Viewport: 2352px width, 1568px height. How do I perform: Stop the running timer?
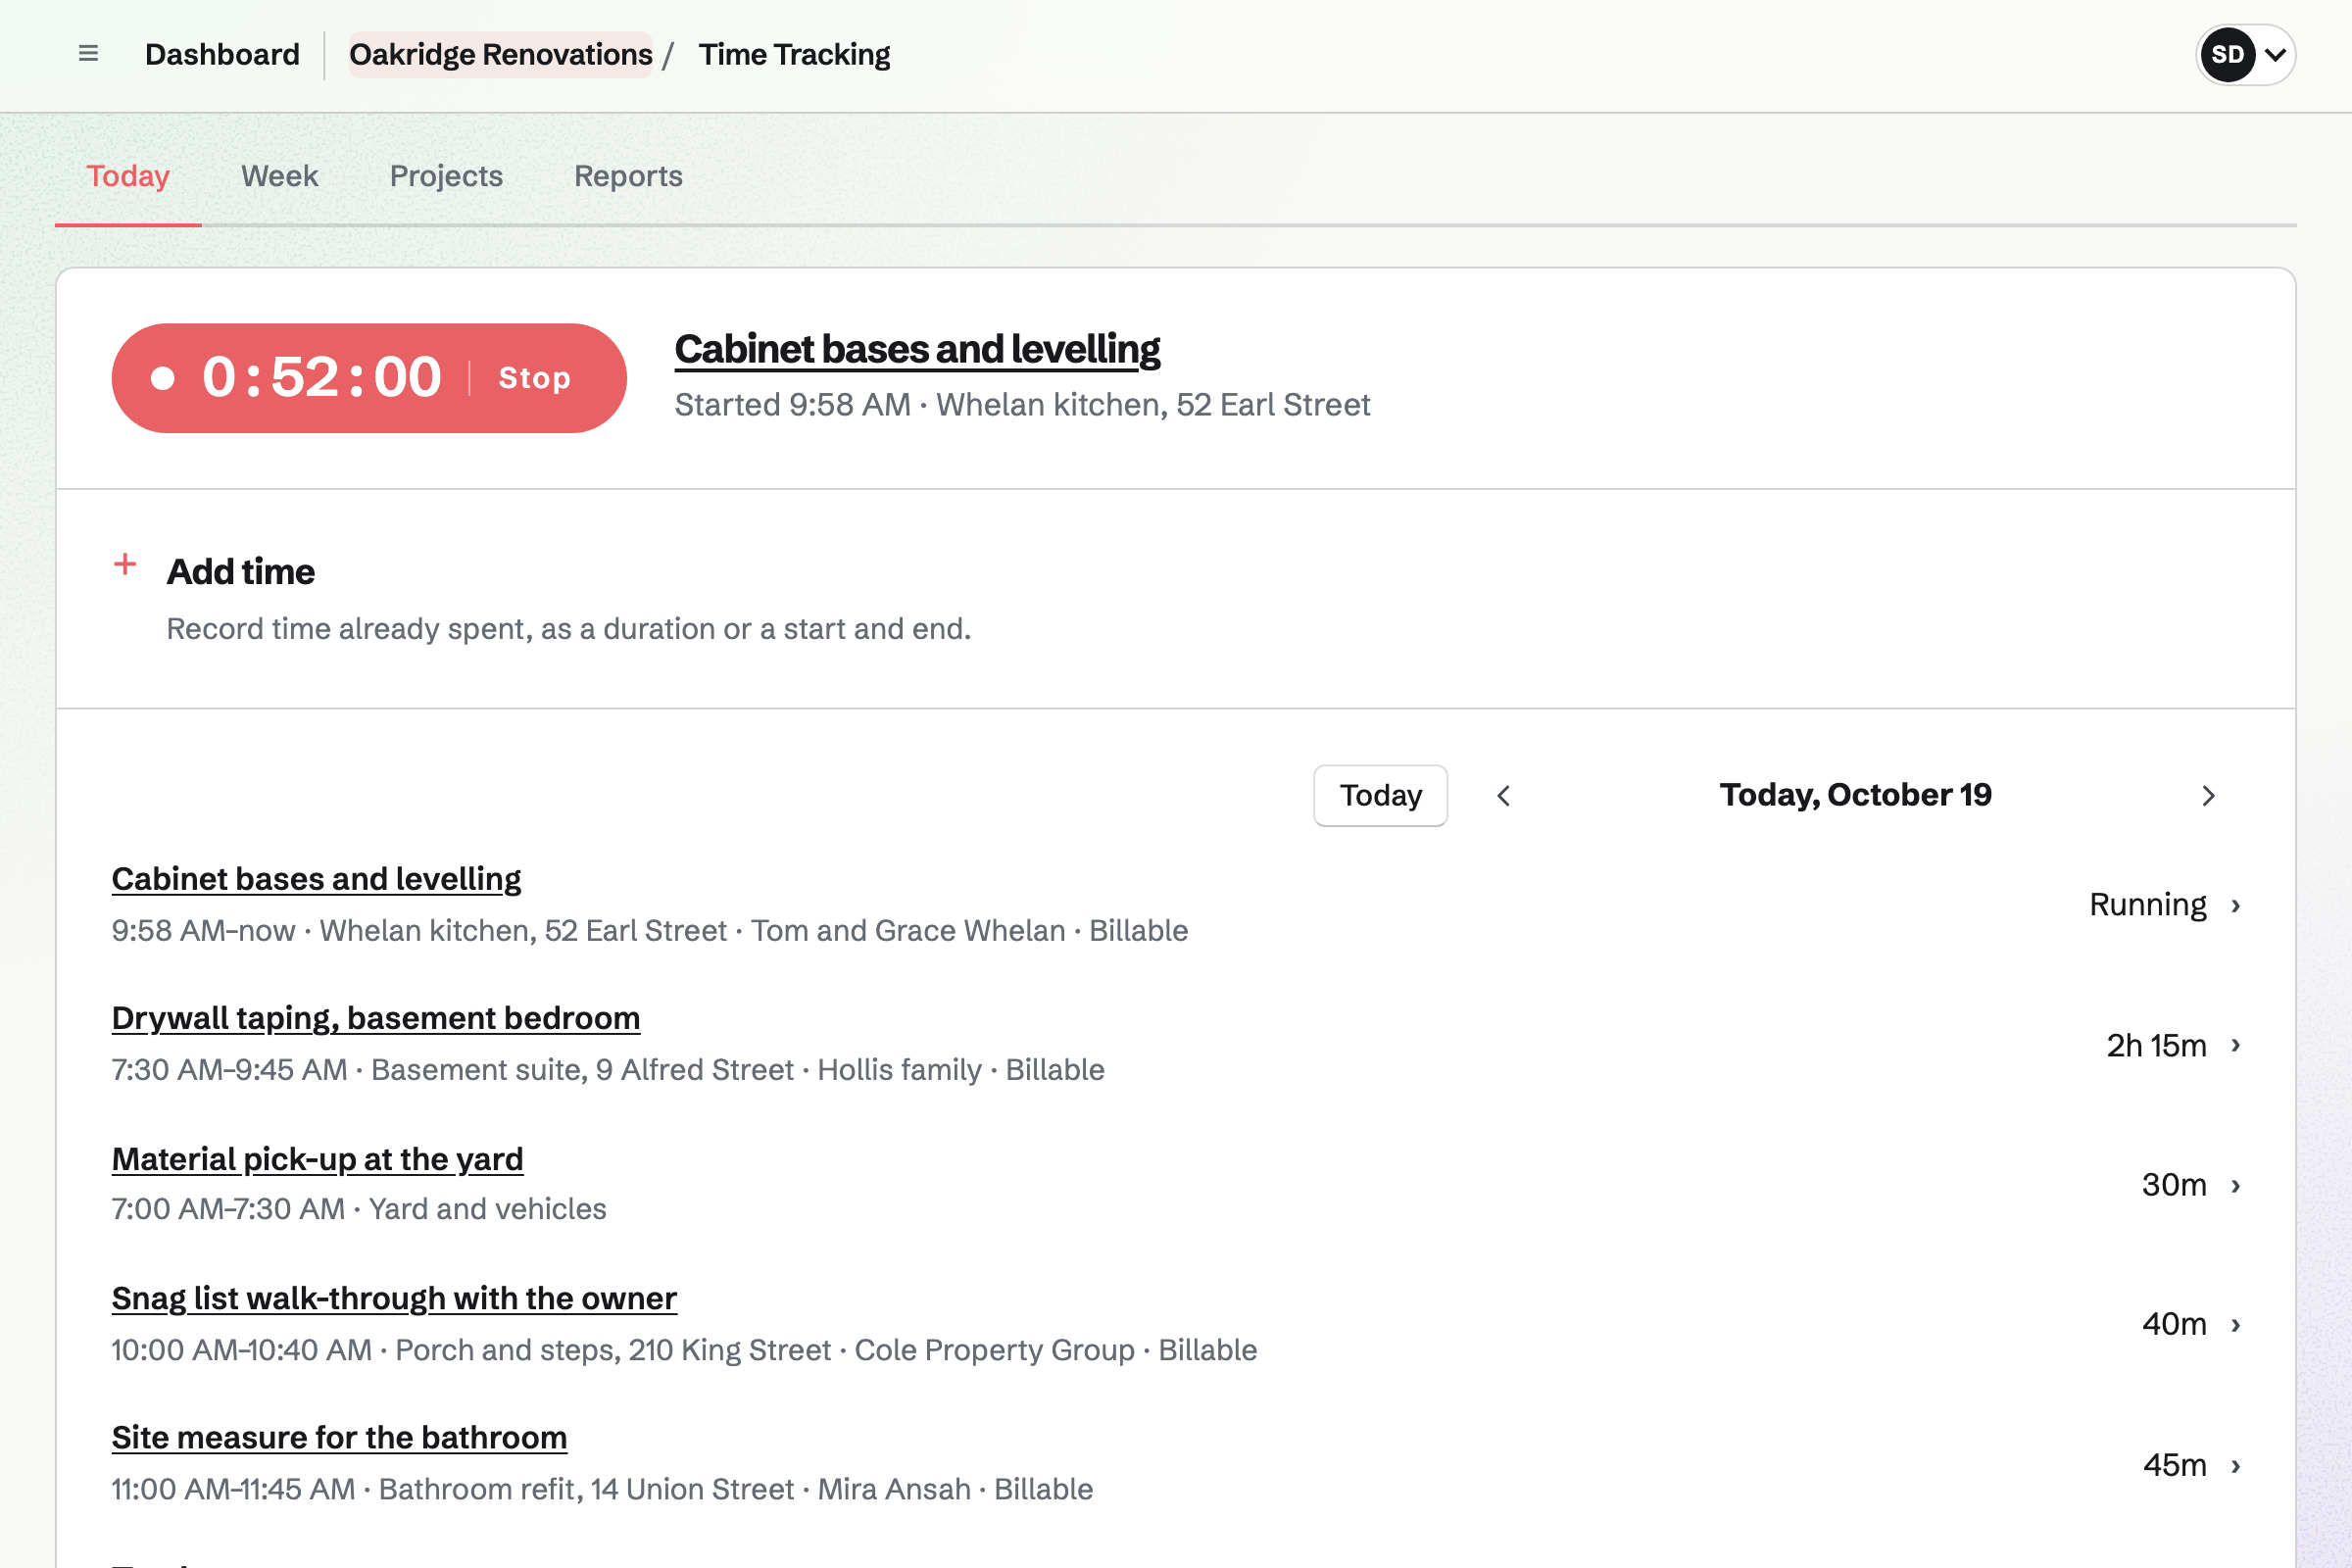(535, 378)
